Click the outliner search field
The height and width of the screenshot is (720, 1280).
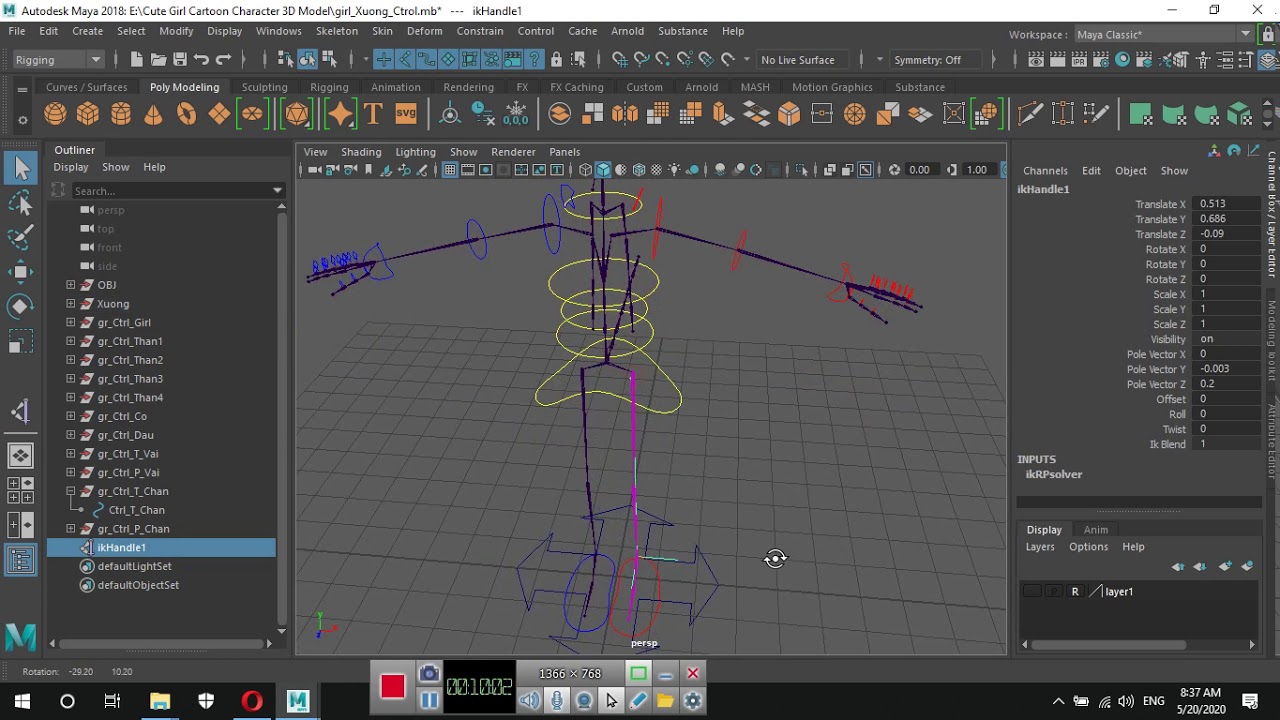coord(170,190)
